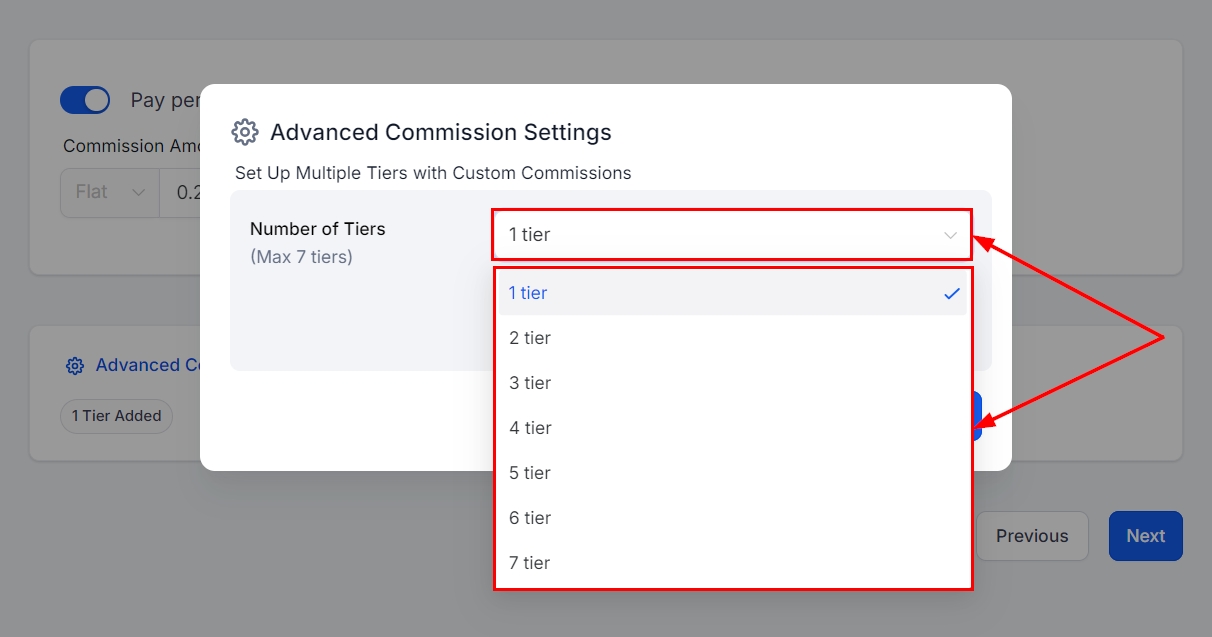This screenshot has width=1212, height=637.
Task: Open the Flat commission type dropdown
Action: [x=110, y=192]
